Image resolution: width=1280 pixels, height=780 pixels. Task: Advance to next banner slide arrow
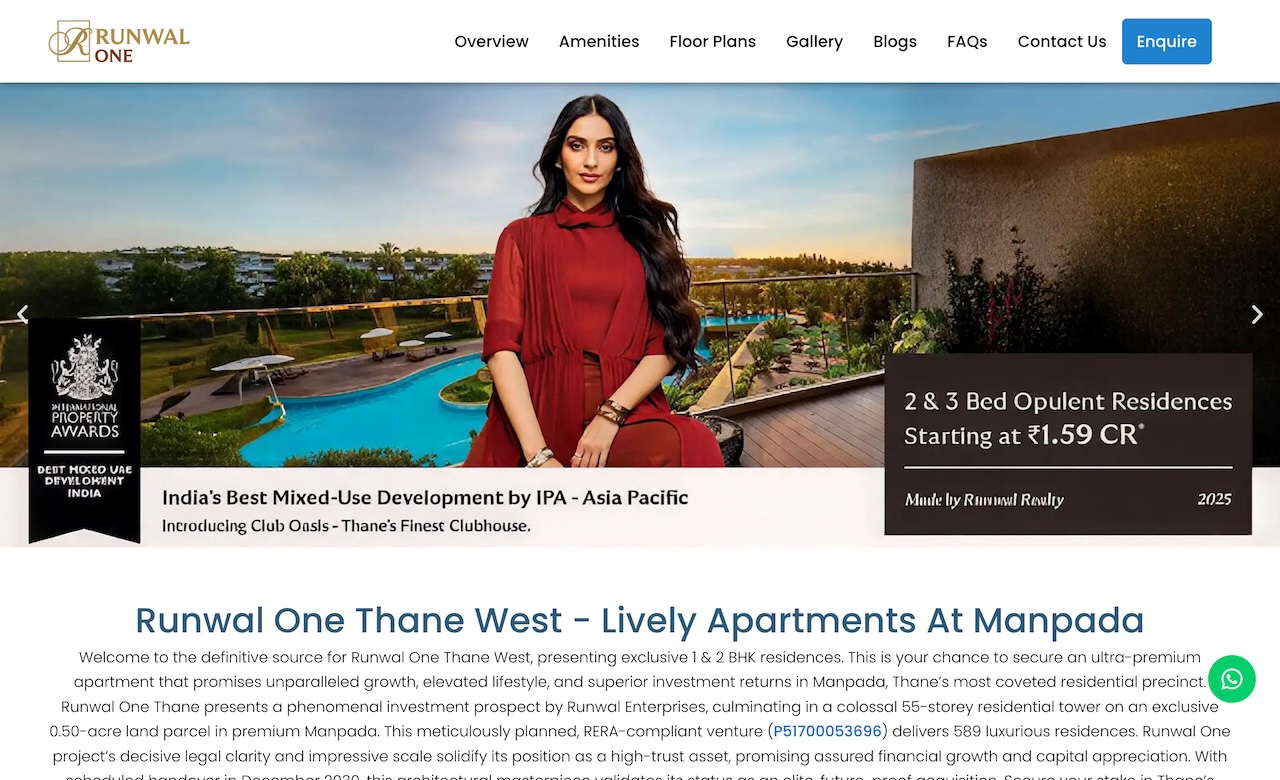1257,314
